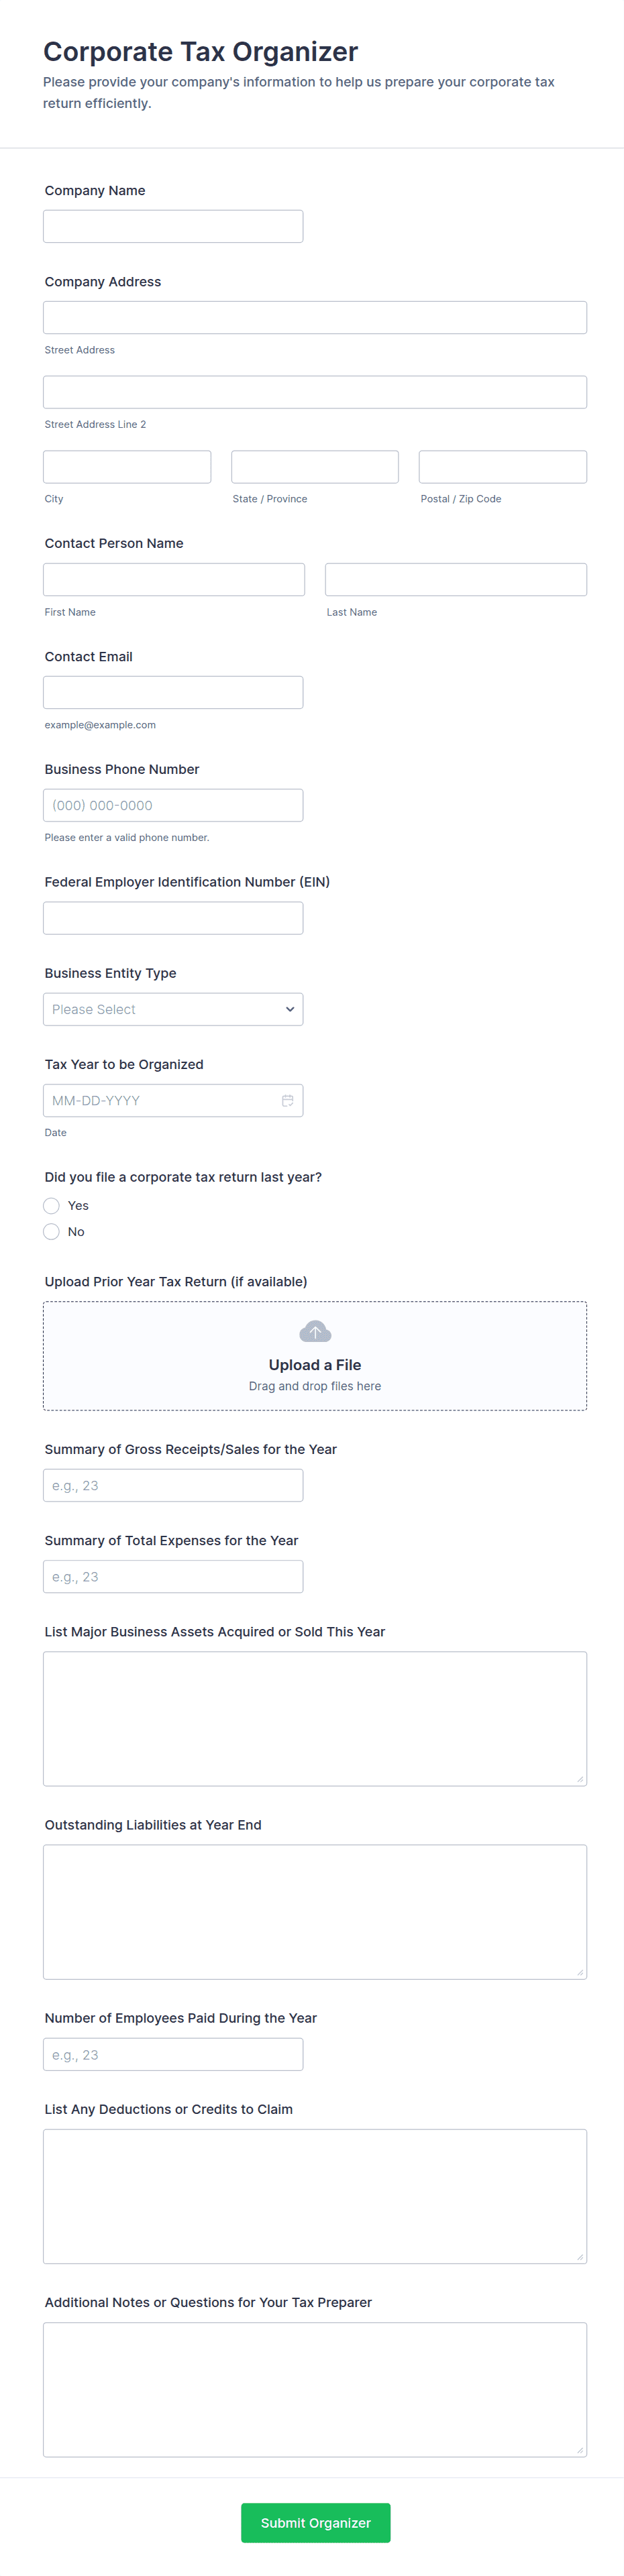Select Yes for filed return last year
The width and height of the screenshot is (624, 2576).
point(52,1205)
